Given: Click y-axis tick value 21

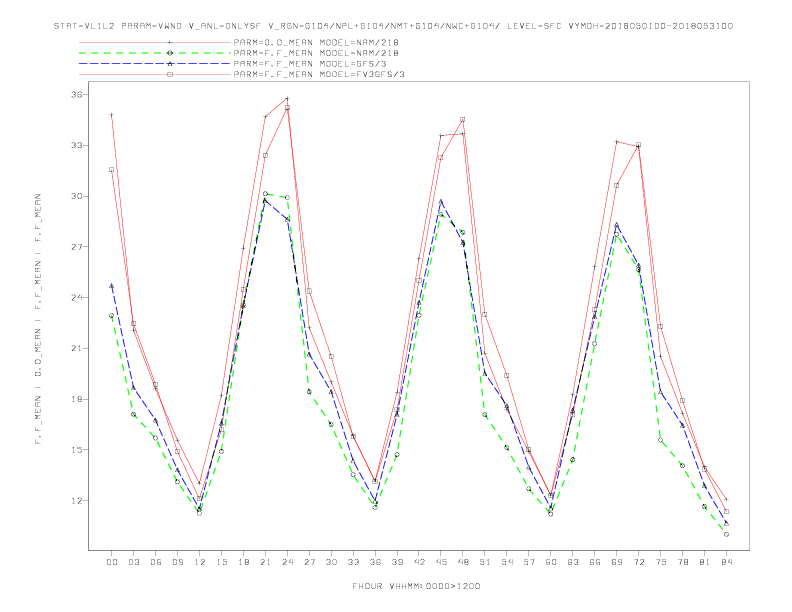Looking at the screenshot, I should [77, 348].
